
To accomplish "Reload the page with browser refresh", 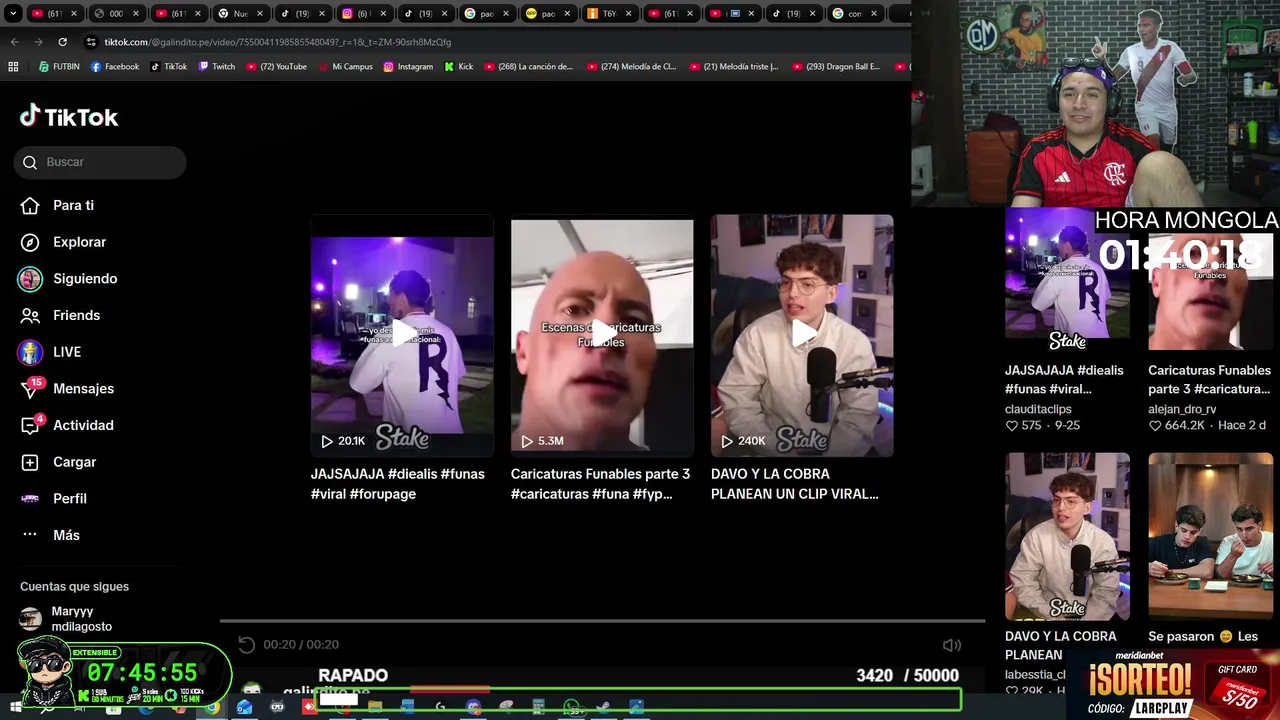I will click(x=62, y=42).
